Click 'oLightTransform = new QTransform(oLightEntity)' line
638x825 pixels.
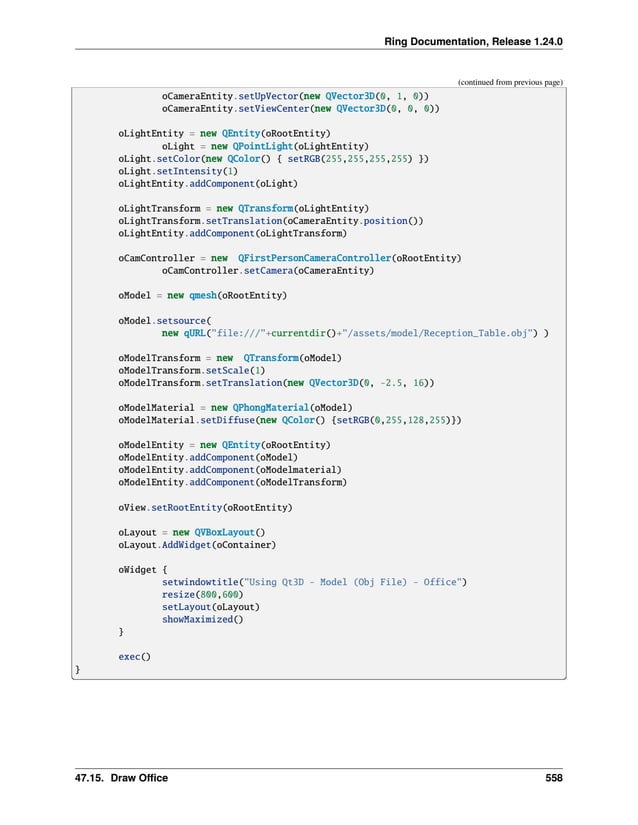point(244,208)
